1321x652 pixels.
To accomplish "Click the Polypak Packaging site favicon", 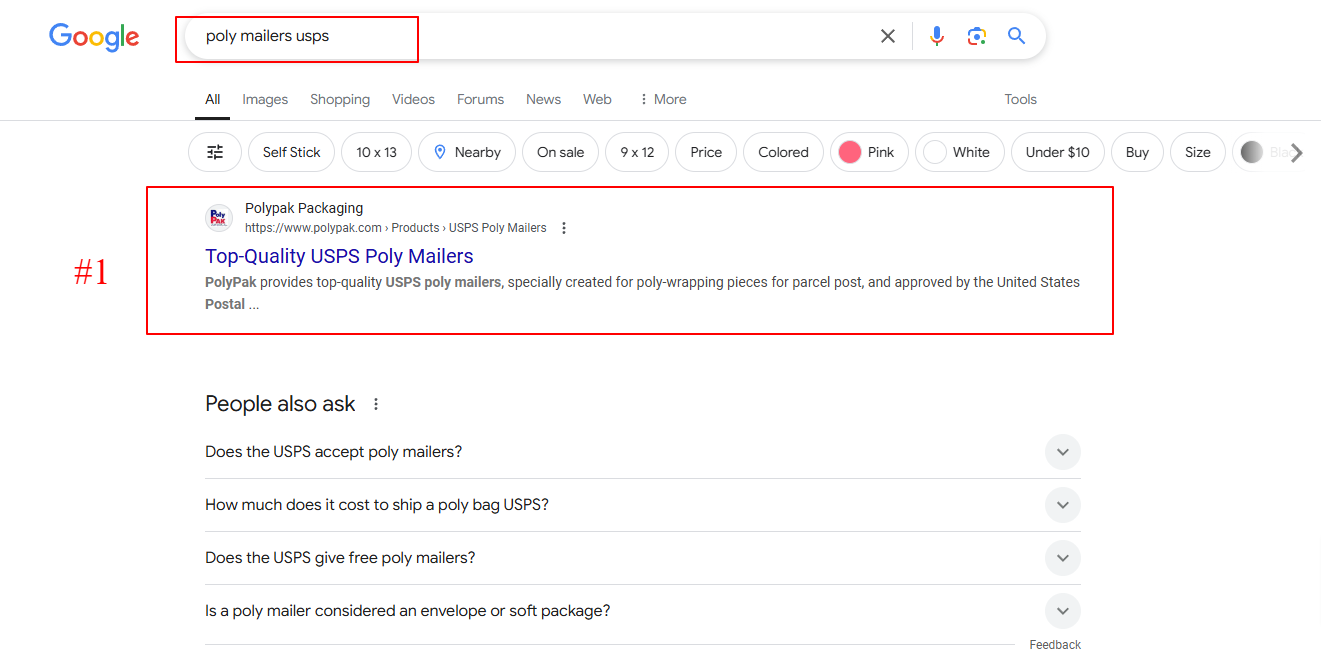I will [x=219, y=218].
